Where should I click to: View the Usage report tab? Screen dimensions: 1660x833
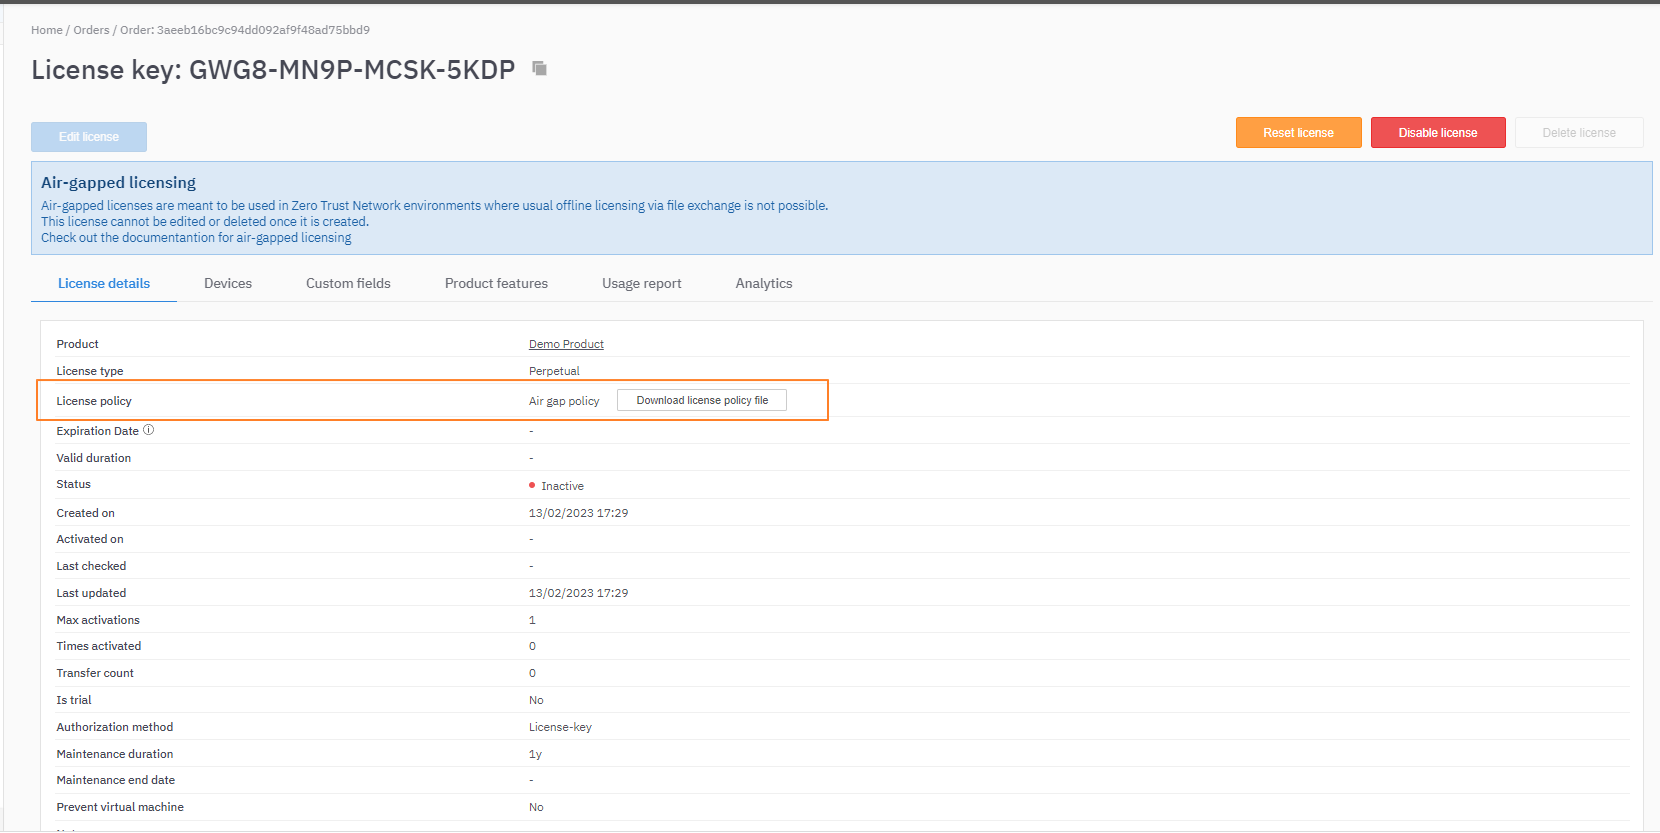point(641,284)
